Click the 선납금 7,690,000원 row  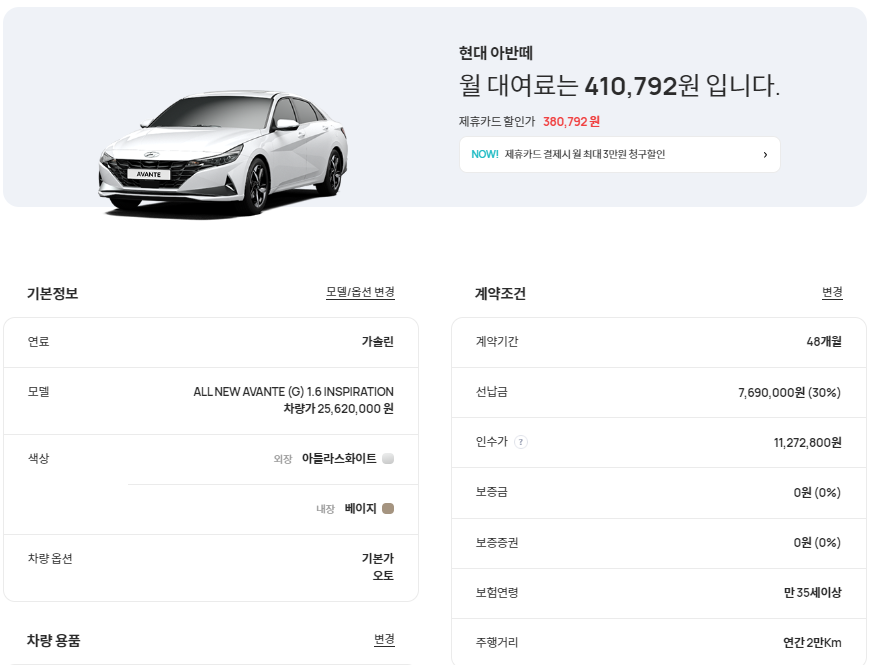coord(654,392)
